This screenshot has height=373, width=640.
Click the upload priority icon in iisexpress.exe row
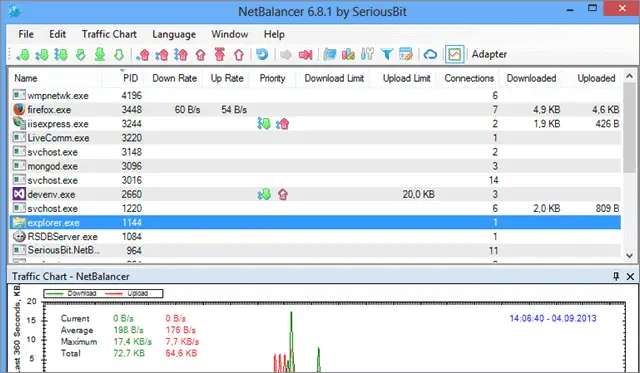pyautogui.click(x=282, y=124)
